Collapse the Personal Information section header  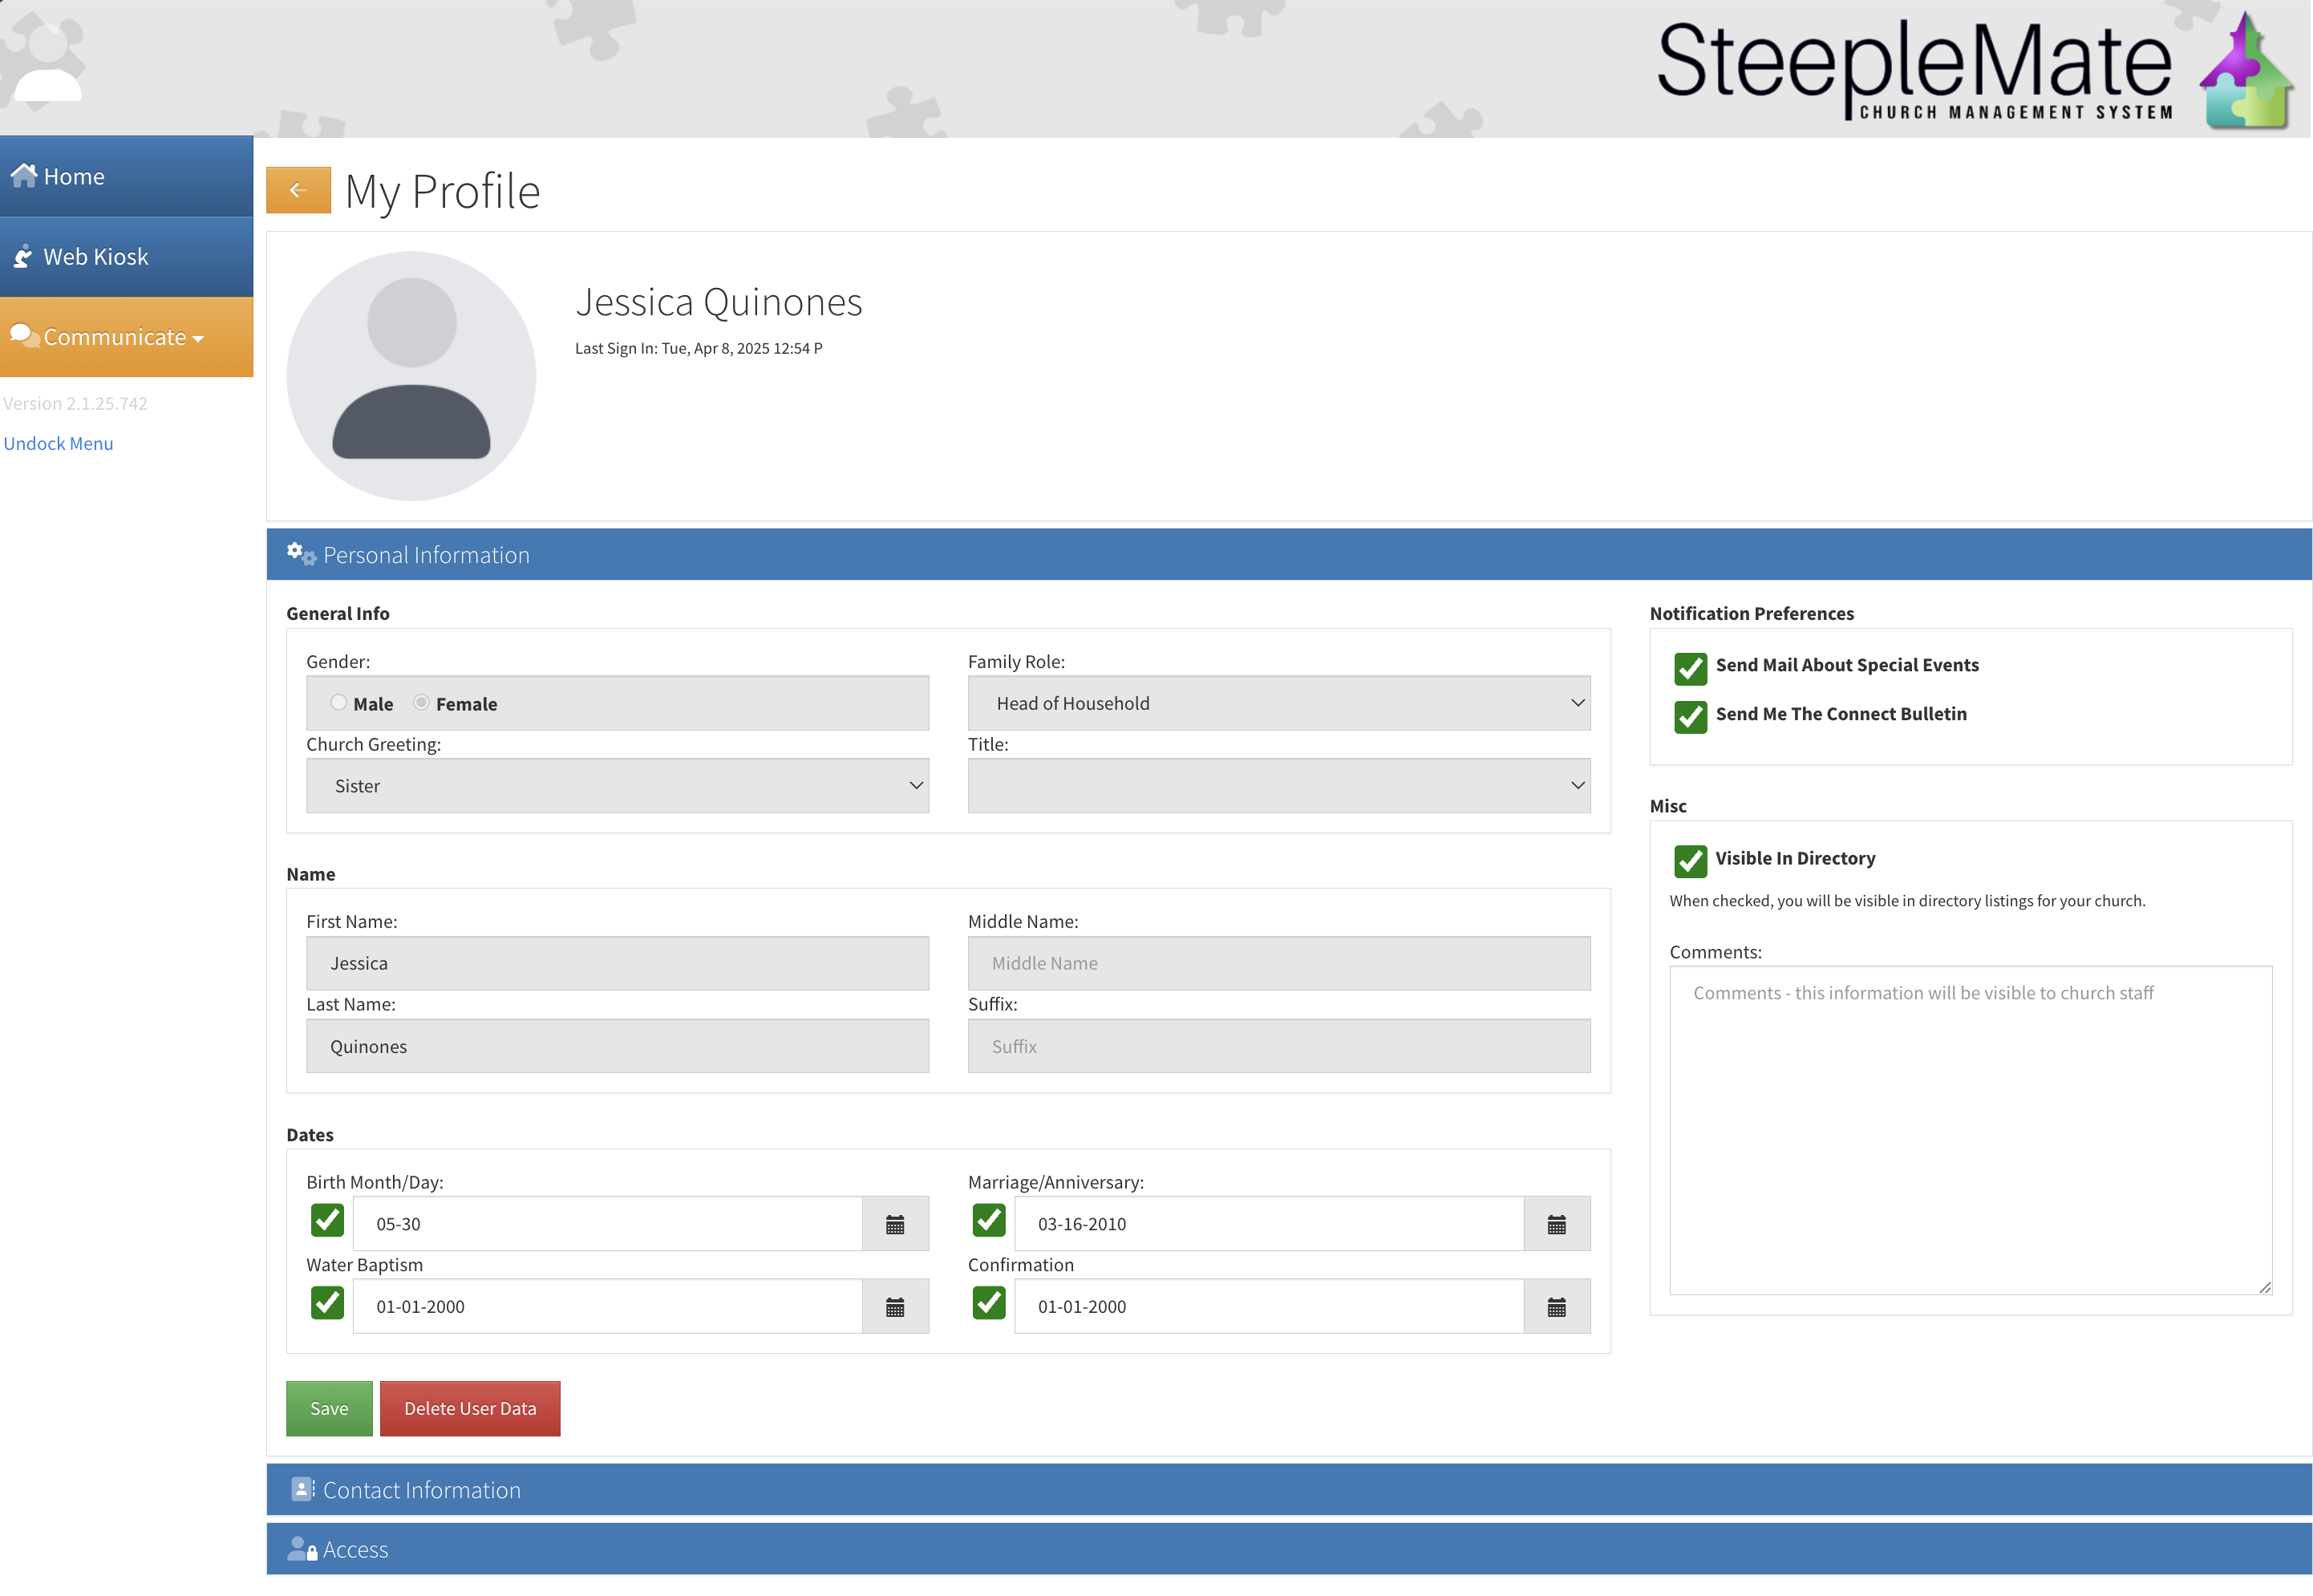pos(1289,554)
